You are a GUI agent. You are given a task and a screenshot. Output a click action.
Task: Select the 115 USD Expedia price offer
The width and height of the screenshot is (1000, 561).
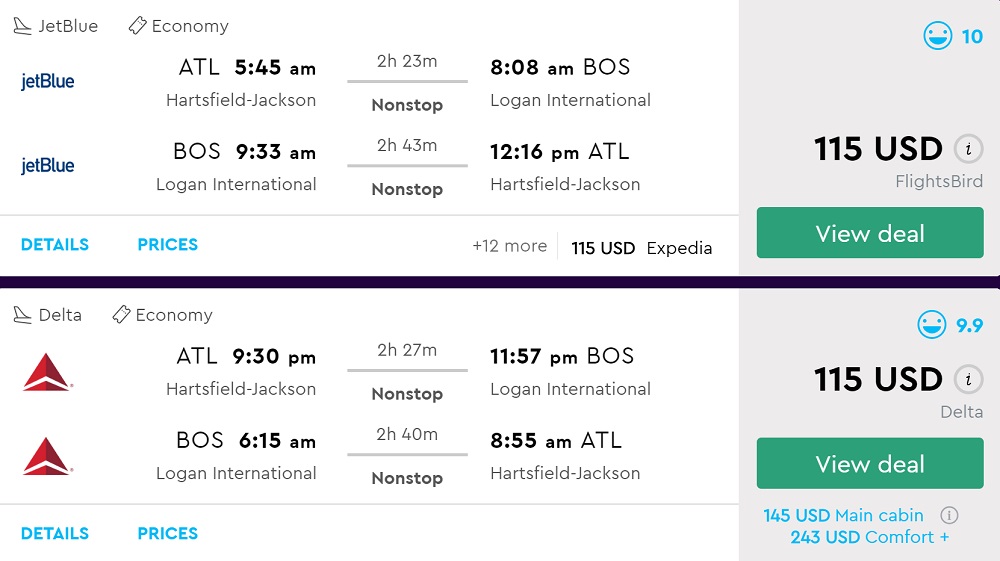pyautogui.click(x=641, y=248)
